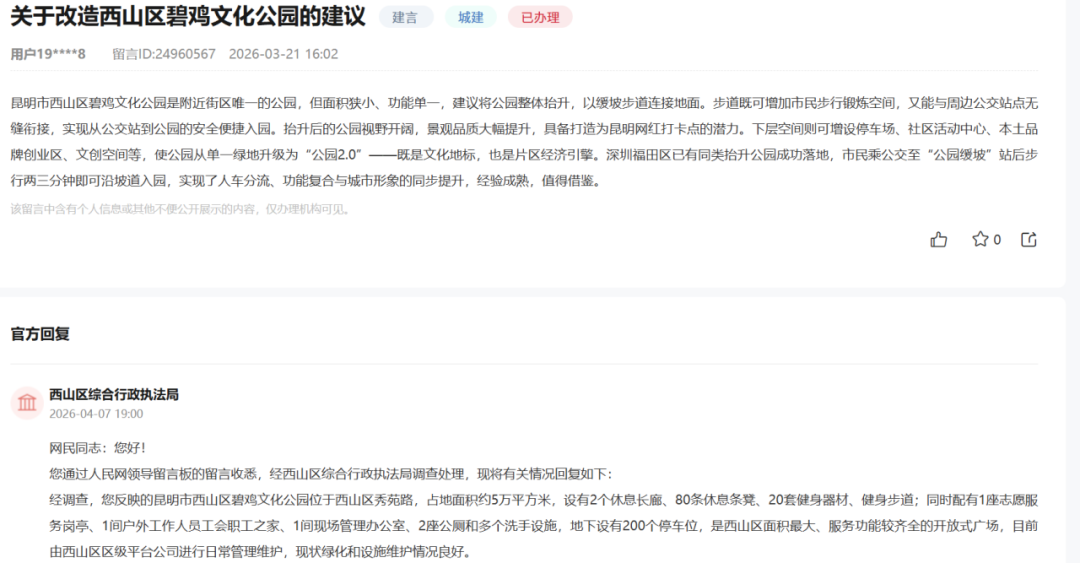
Task: Open the profile of 用户19****8
Action: pyautogui.click(x=48, y=54)
